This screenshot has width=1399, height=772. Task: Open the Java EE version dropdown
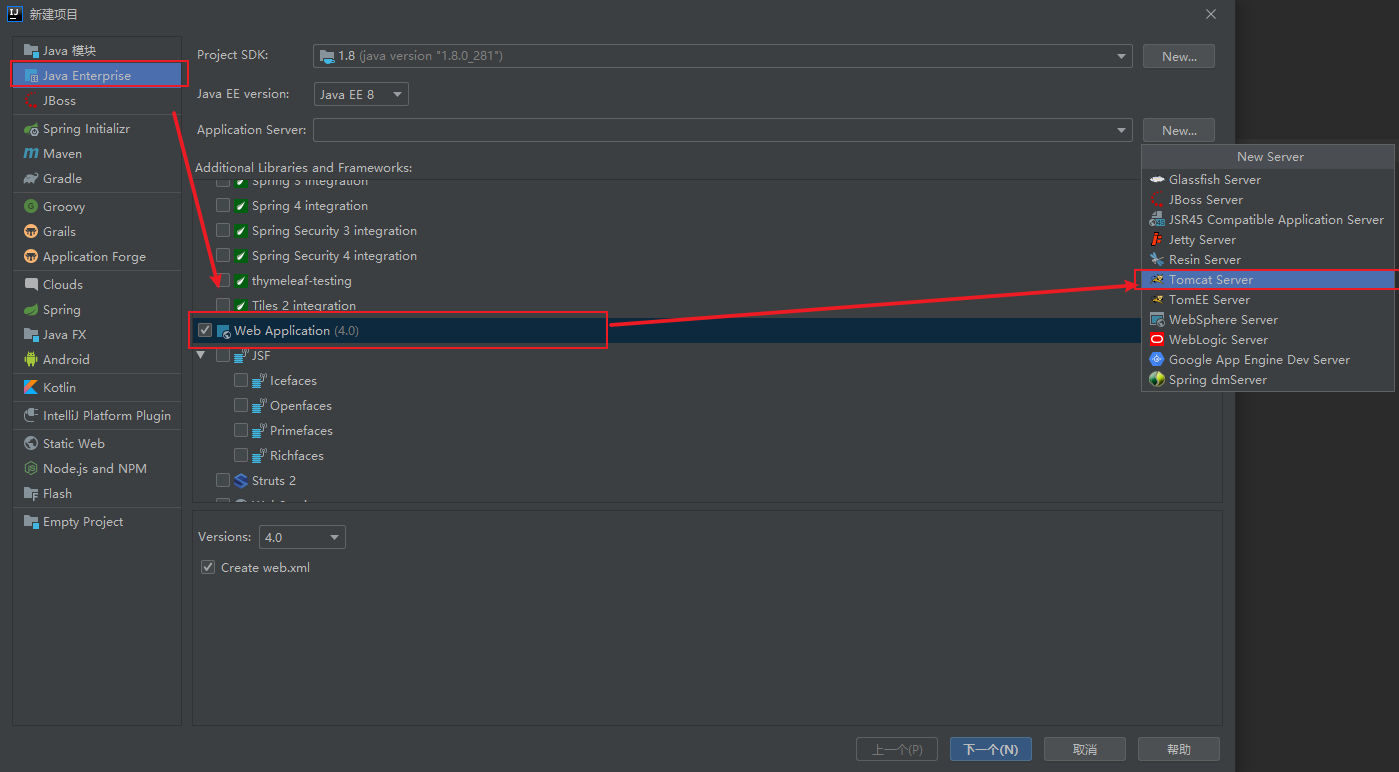click(x=361, y=94)
